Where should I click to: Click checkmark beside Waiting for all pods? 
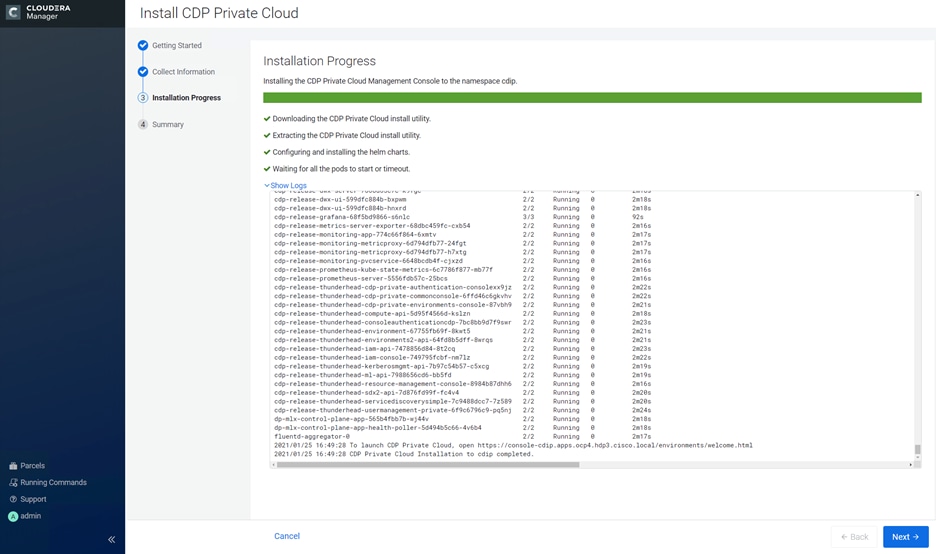[267, 169]
